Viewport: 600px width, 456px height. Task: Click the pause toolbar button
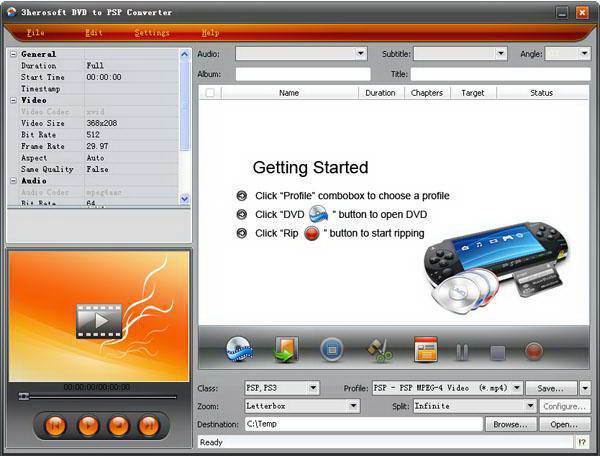tap(462, 352)
